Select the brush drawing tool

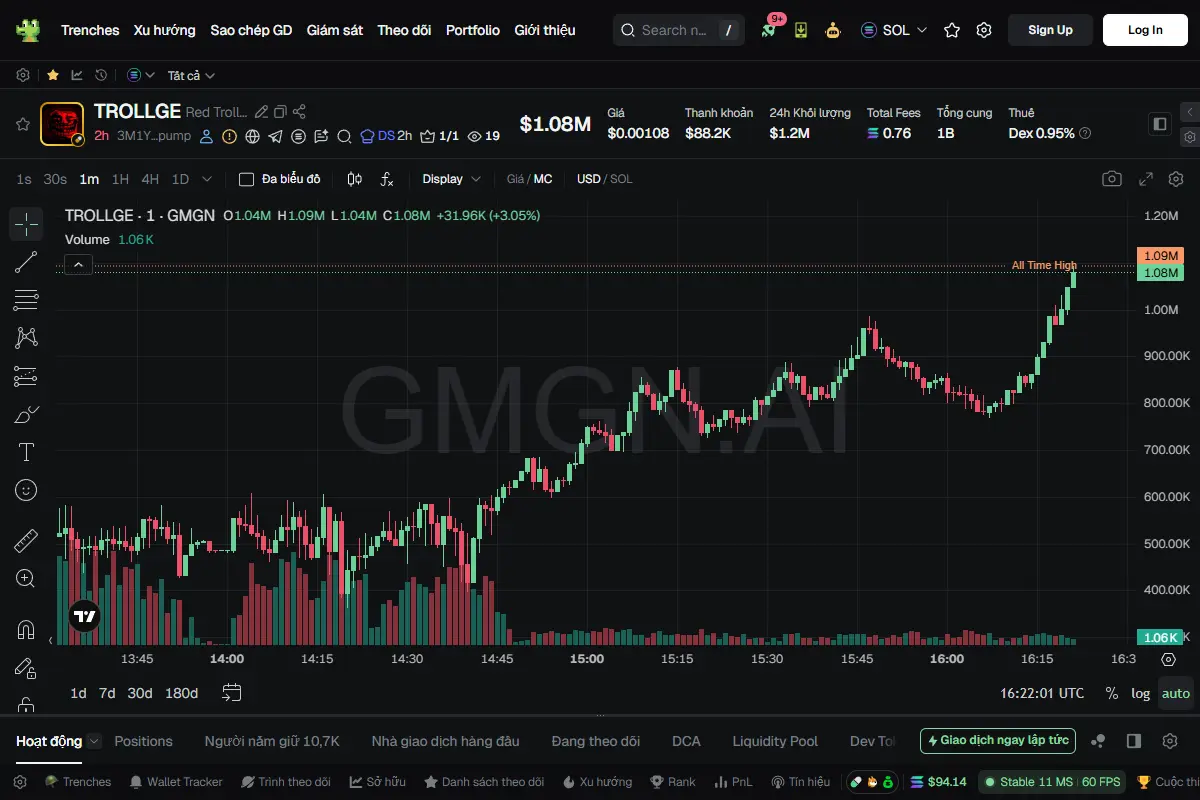[x=26, y=414]
